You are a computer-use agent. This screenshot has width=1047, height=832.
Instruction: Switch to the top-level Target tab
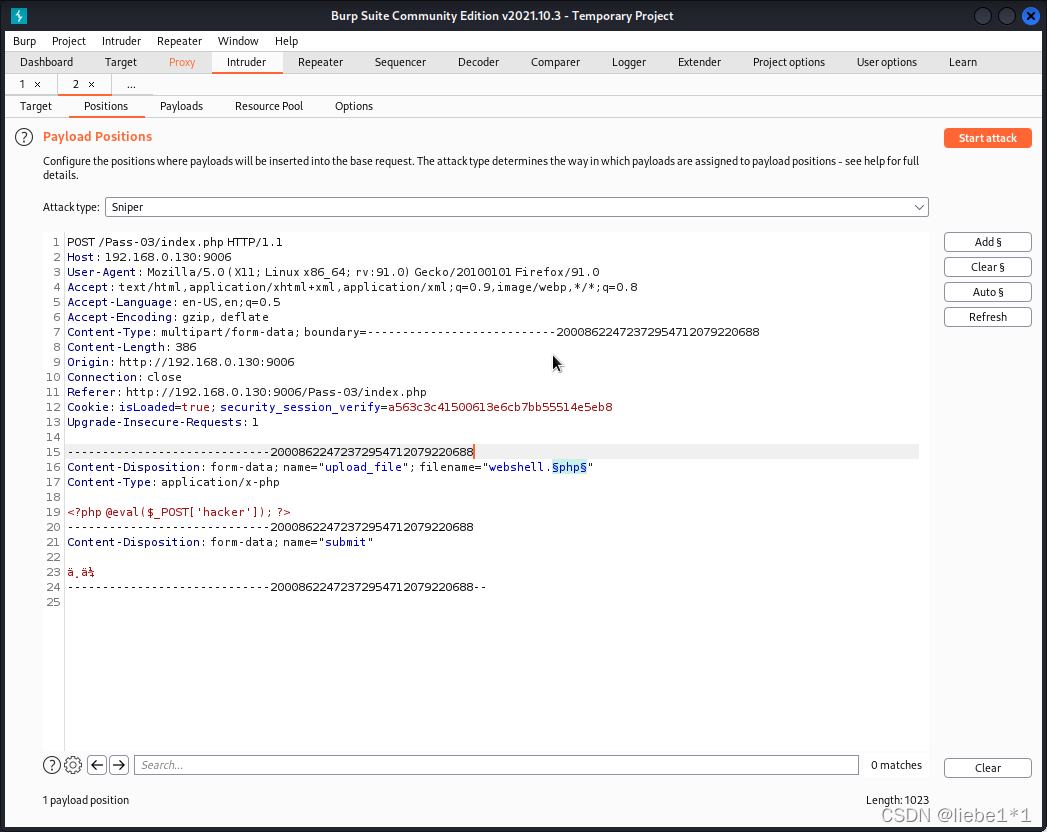coord(121,62)
